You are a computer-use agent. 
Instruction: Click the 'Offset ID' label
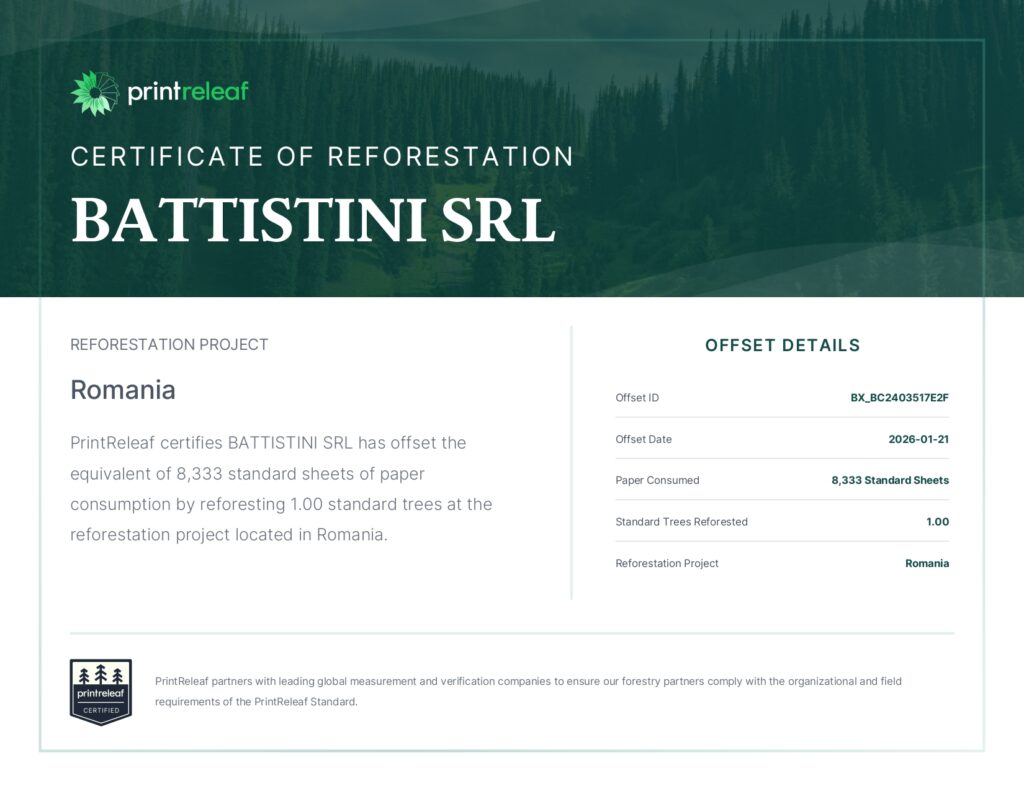coord(637,398)
